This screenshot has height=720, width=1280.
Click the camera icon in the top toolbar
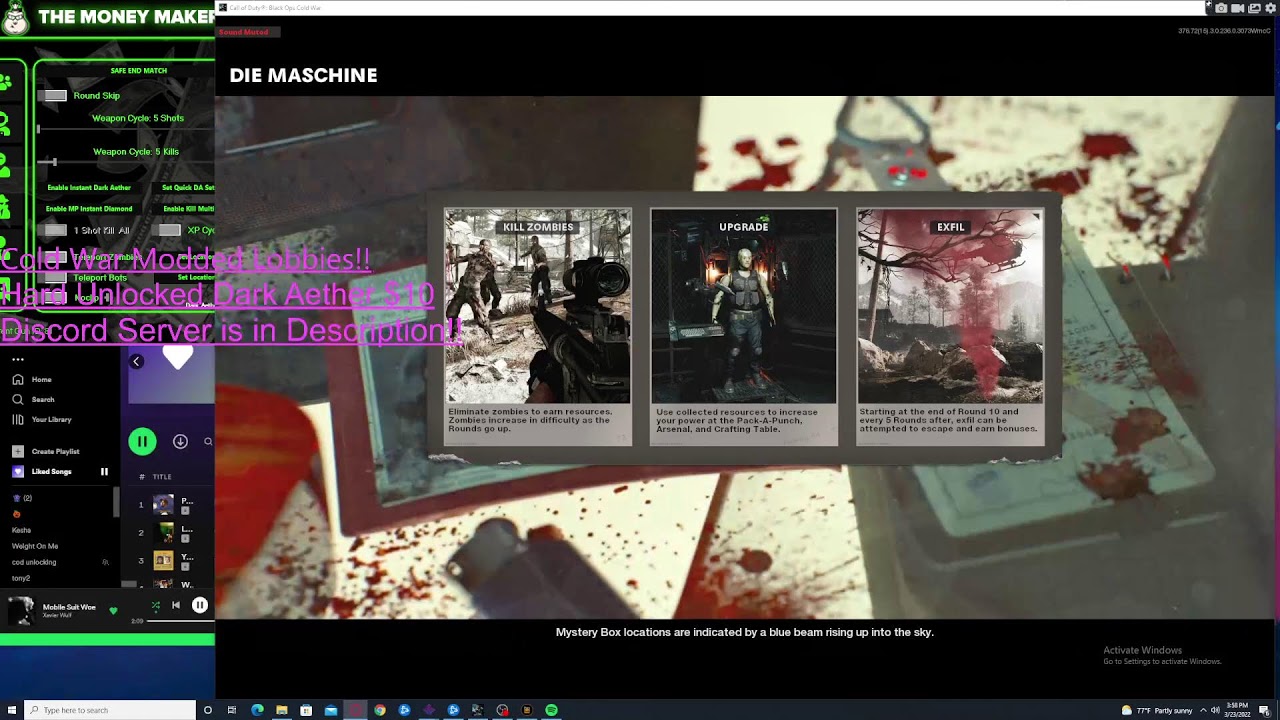pyautogui.click(x=1221, y=8)
